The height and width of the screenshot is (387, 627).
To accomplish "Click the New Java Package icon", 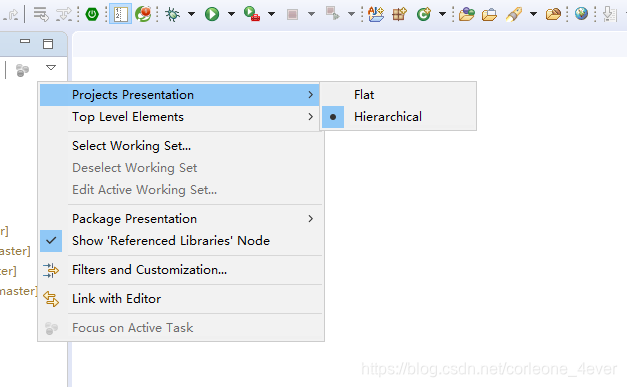I will coord(399,14).
